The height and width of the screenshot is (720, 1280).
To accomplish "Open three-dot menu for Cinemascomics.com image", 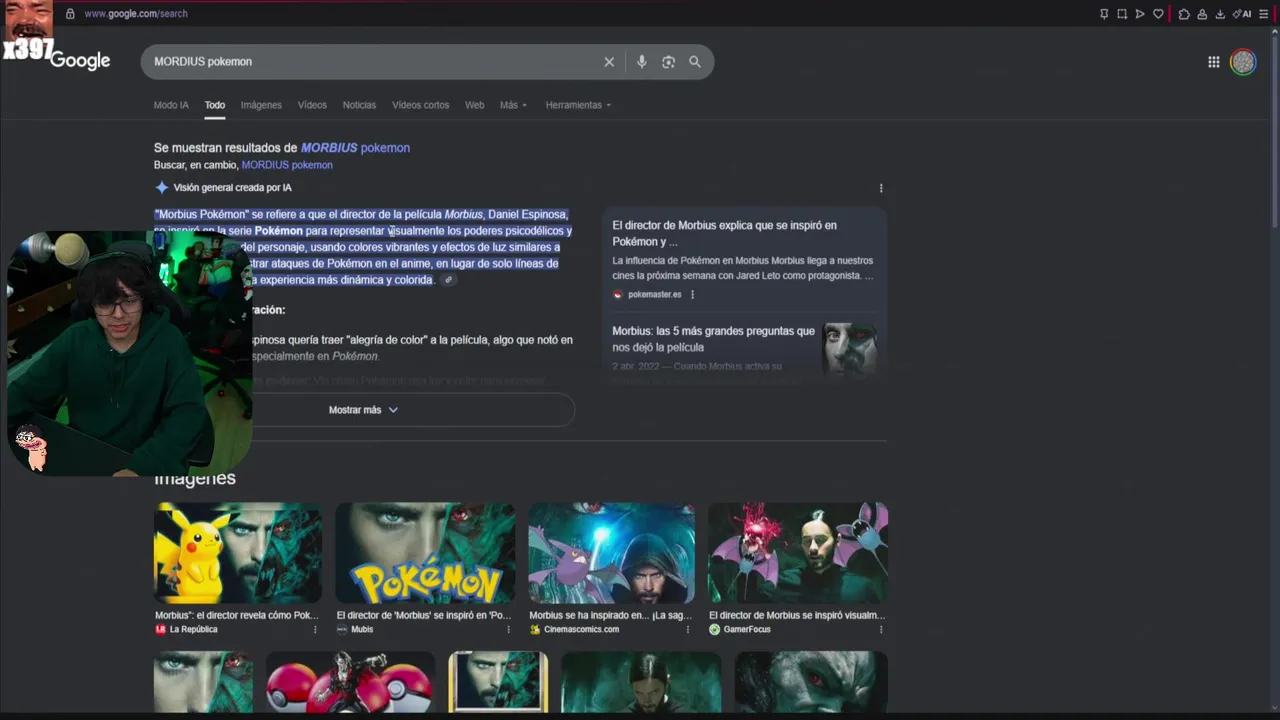I will 687,630.
